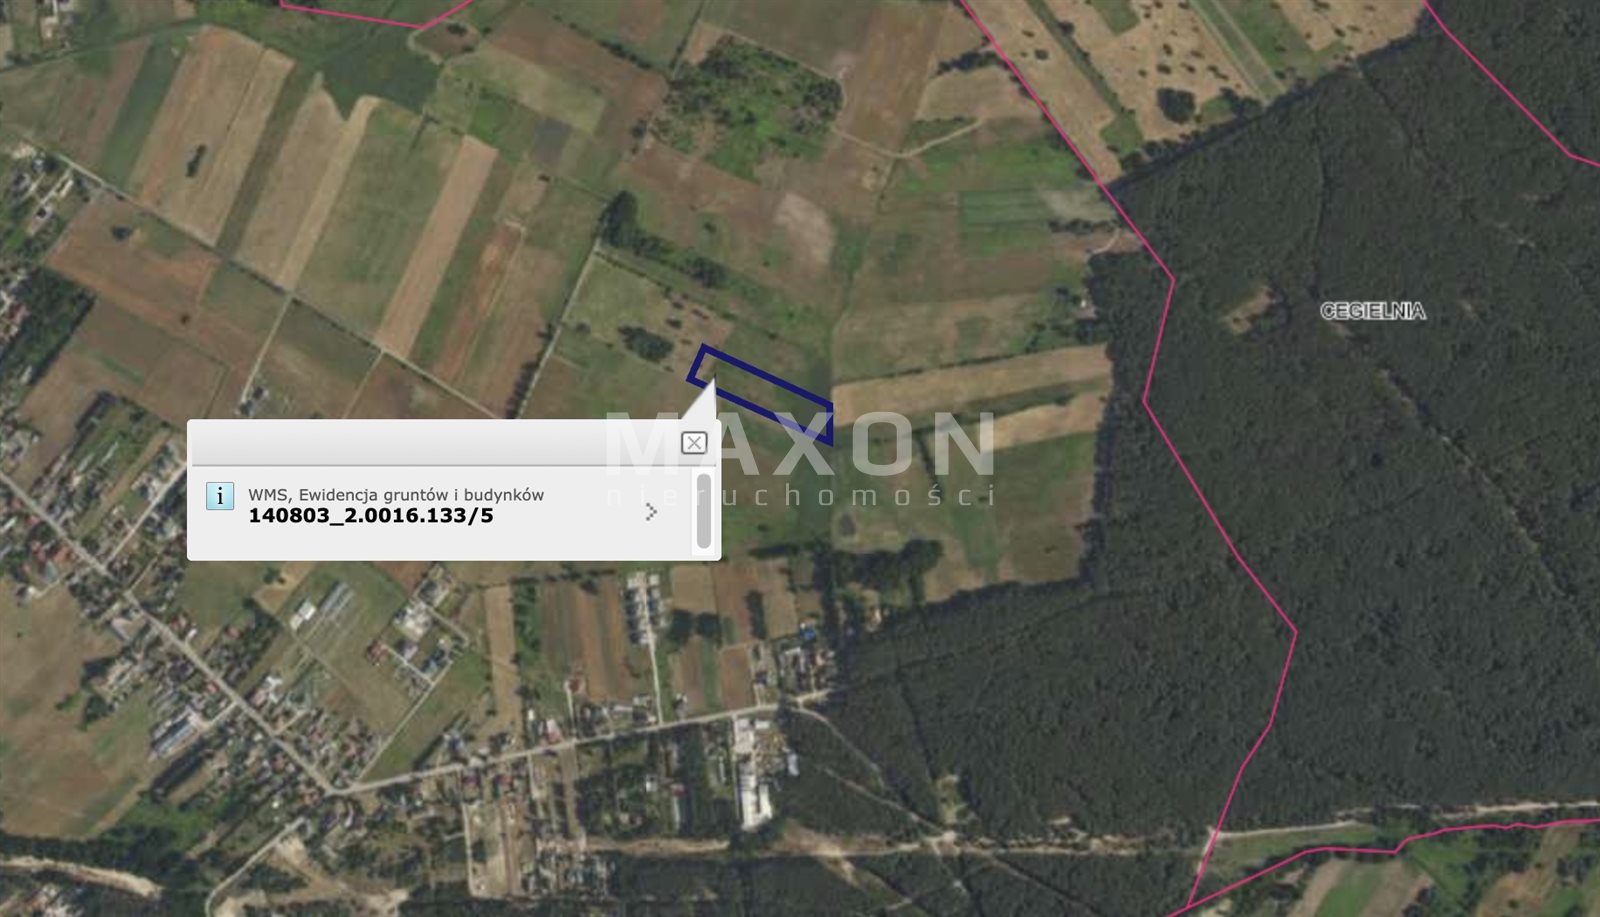This screenshot has height=917, width=1600.
Task: Click the nieruchomości watermark text
Action: click(x=800, y=494)
